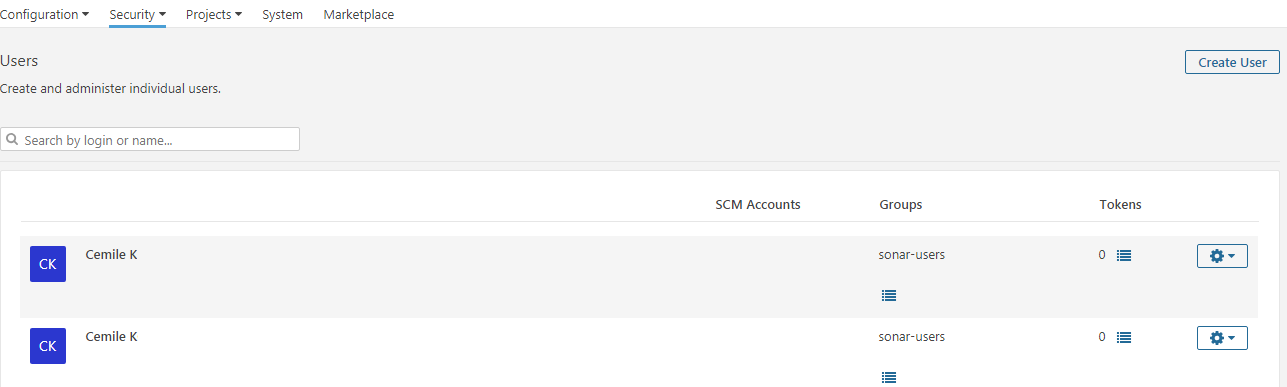1287x387 pixels.
Task: Click the CK avatar of second user
Action: pos(48,346)
